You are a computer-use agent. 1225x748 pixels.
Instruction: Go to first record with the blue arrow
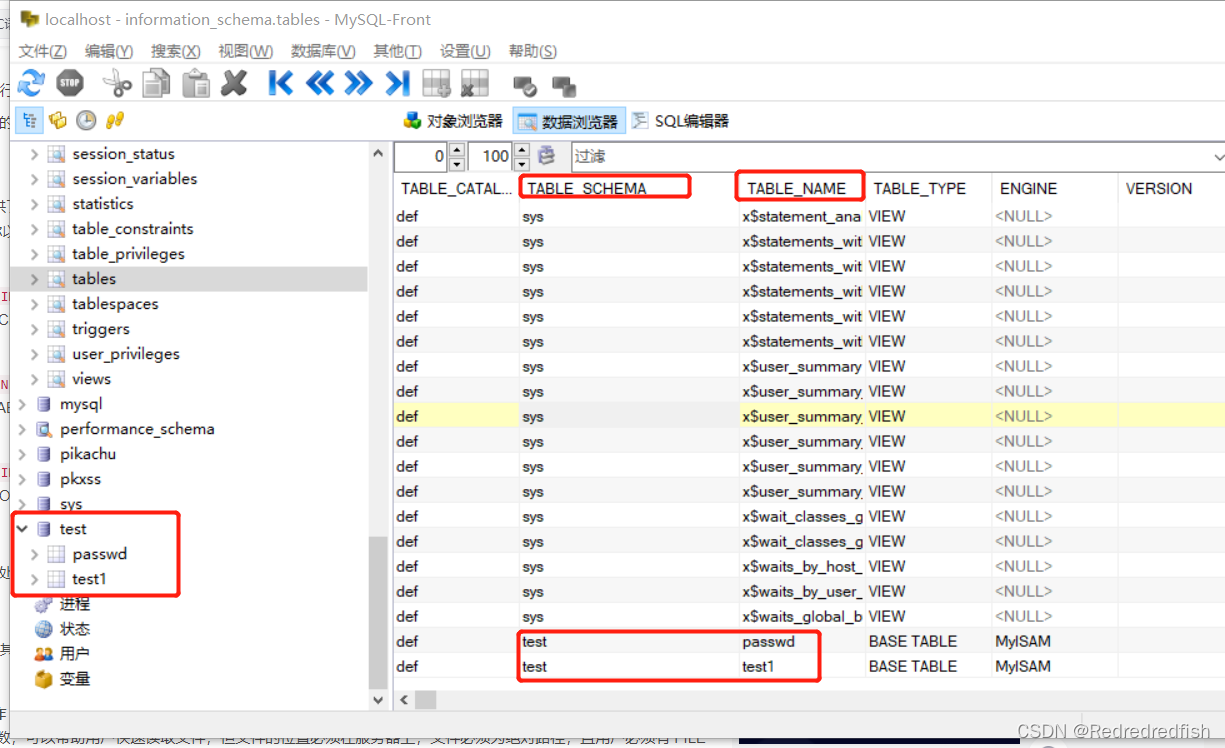281,83
